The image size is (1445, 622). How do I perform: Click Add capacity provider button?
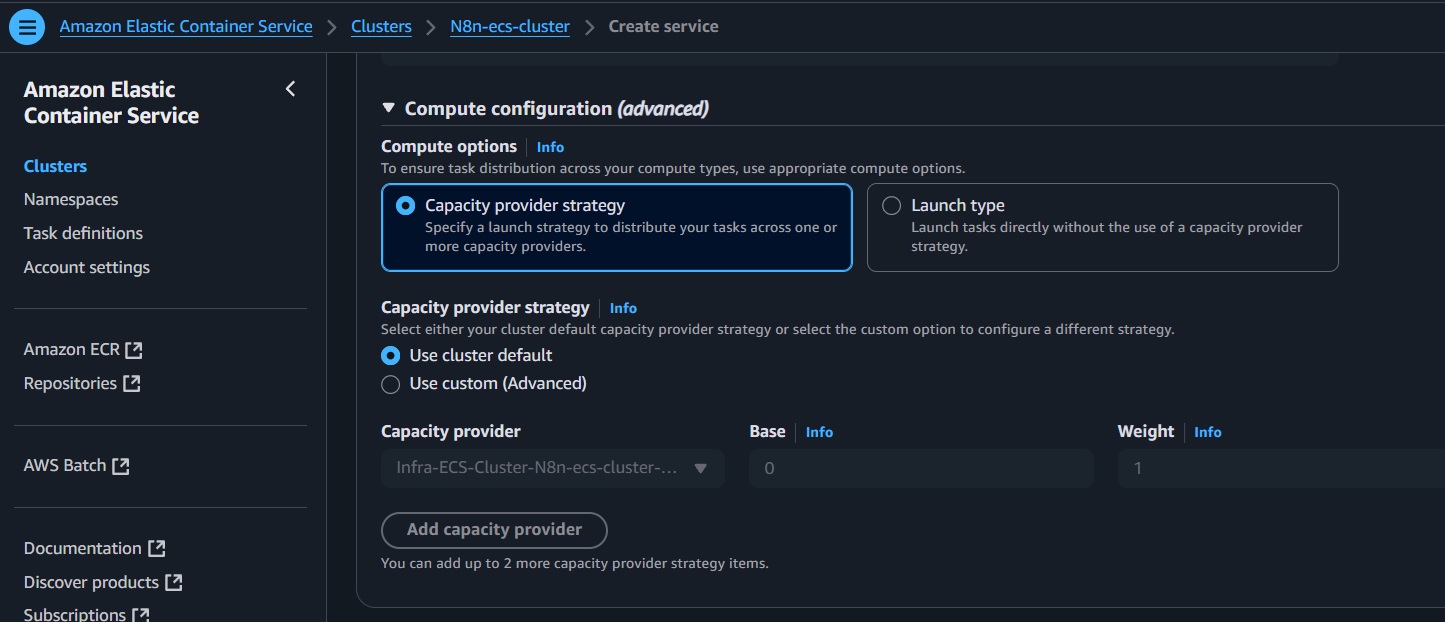[x=494, y=530]
